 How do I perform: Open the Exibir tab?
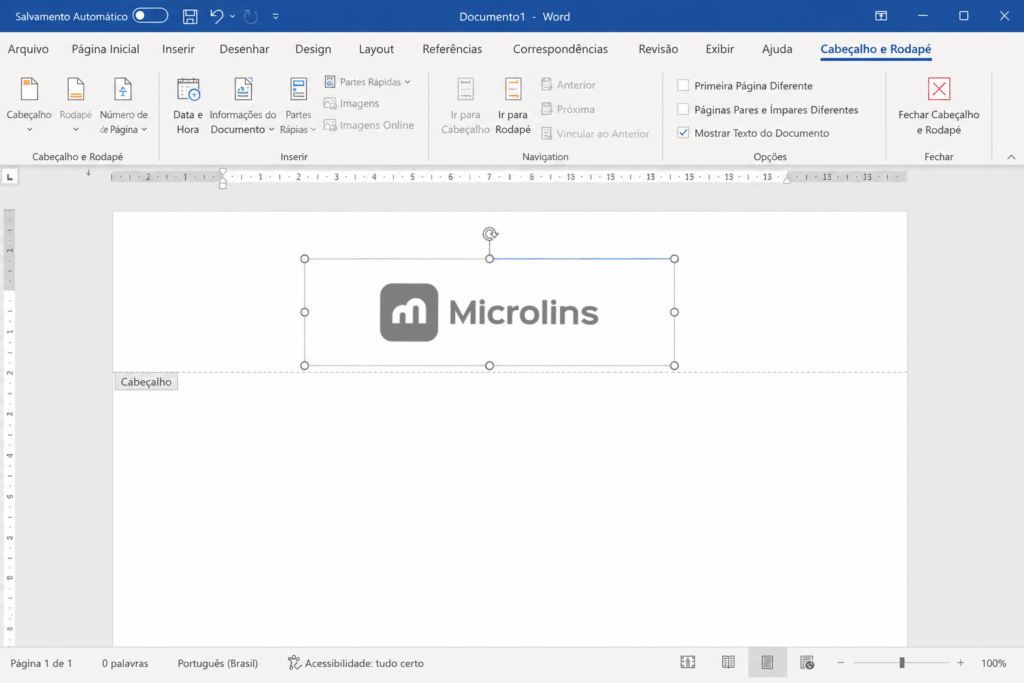pos(720,49)
